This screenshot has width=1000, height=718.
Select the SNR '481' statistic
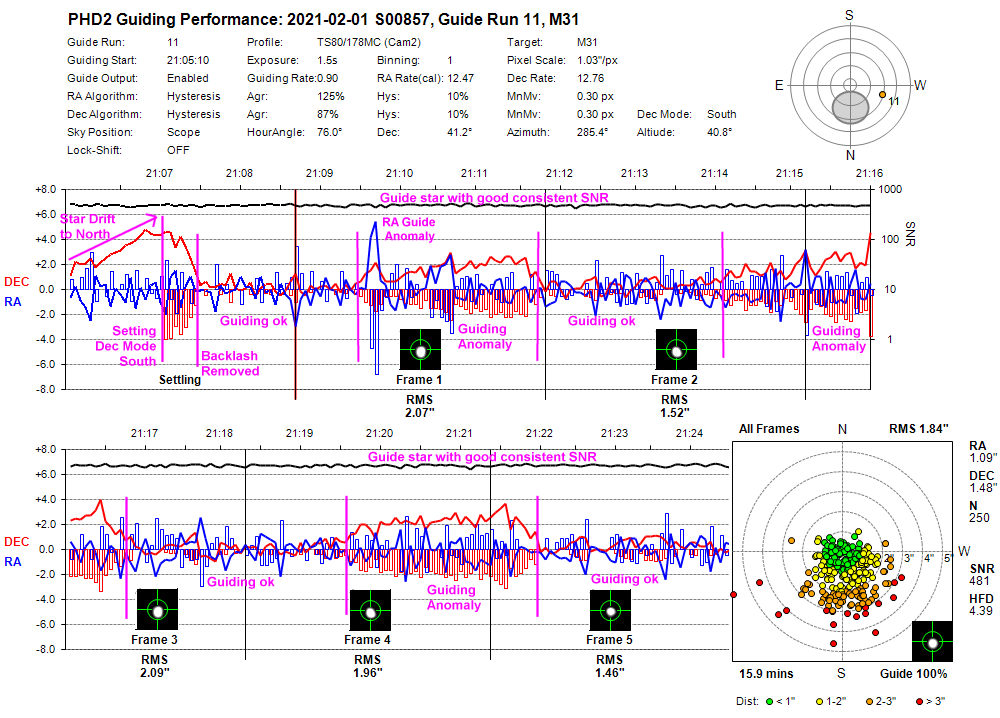979,581
